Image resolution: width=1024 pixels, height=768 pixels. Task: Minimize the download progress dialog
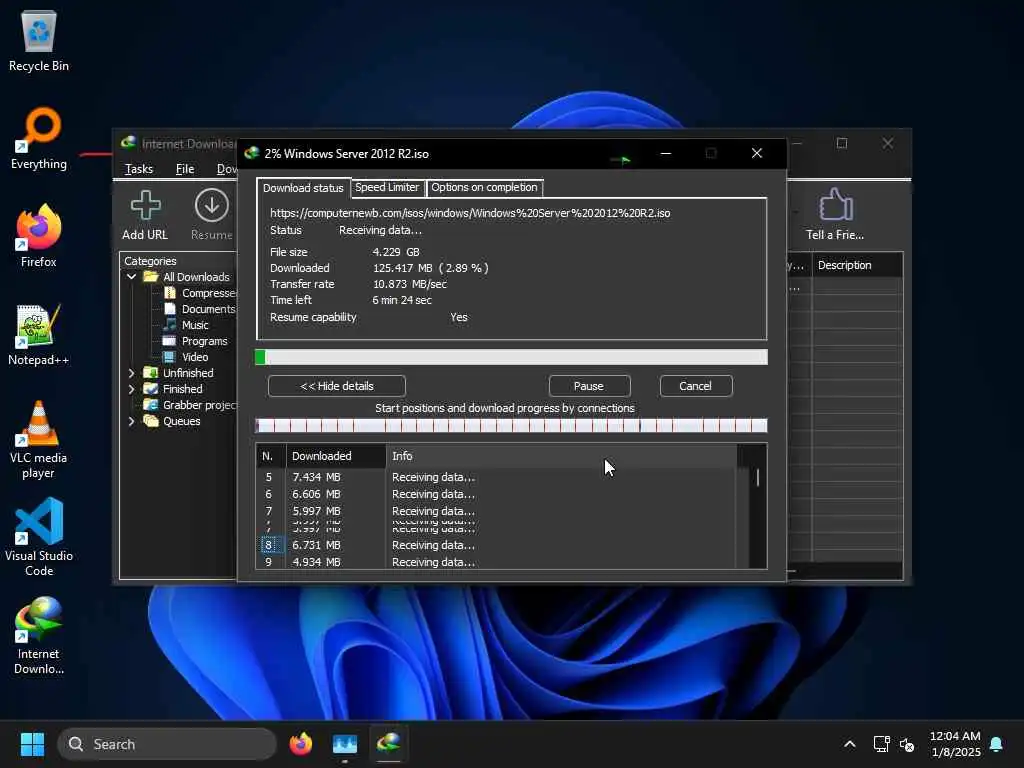[665, 153]
